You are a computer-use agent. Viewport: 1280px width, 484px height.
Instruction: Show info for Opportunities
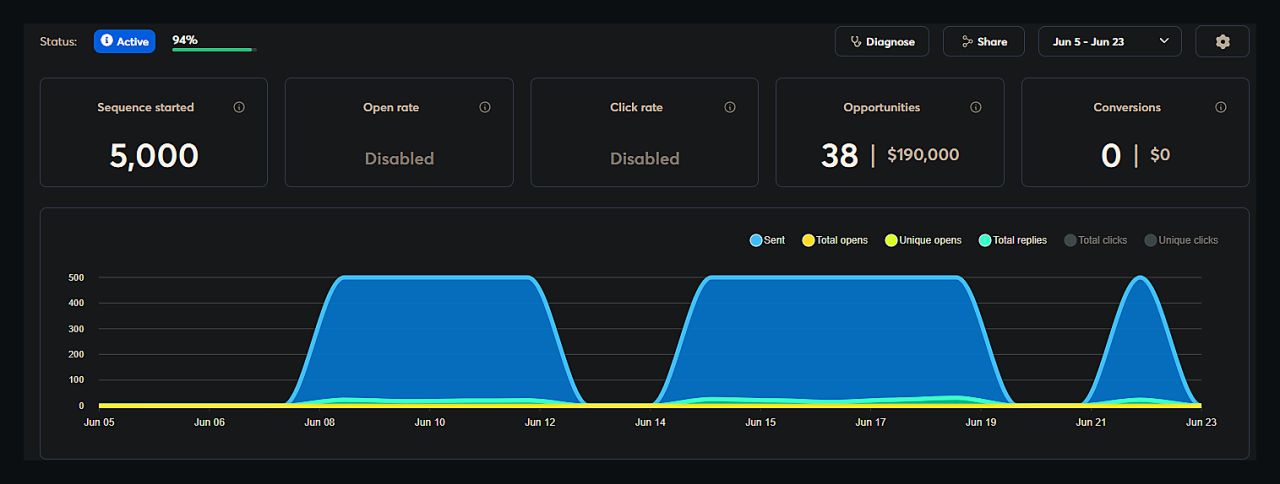[x=976, y=107]
